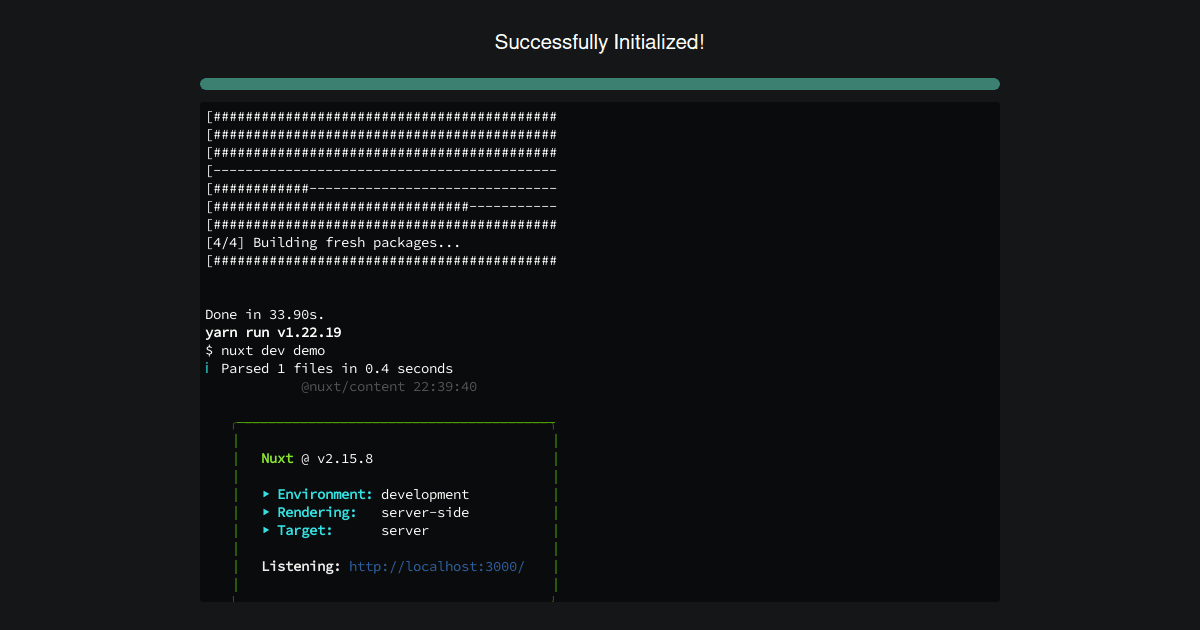Viewport: 1200px width, 630px height.
Task: Collapse the build progress log section
Action: click(x=380, y=188)
